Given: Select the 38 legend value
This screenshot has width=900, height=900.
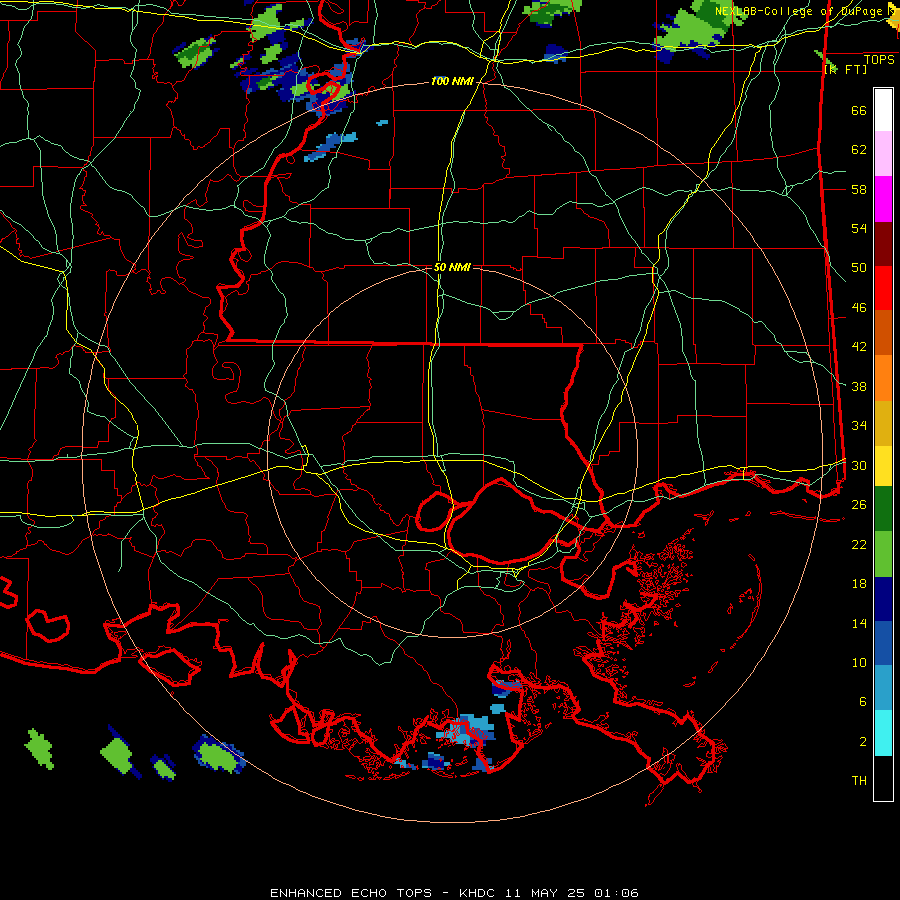Looking at the screenshot, I should (859, 386).
